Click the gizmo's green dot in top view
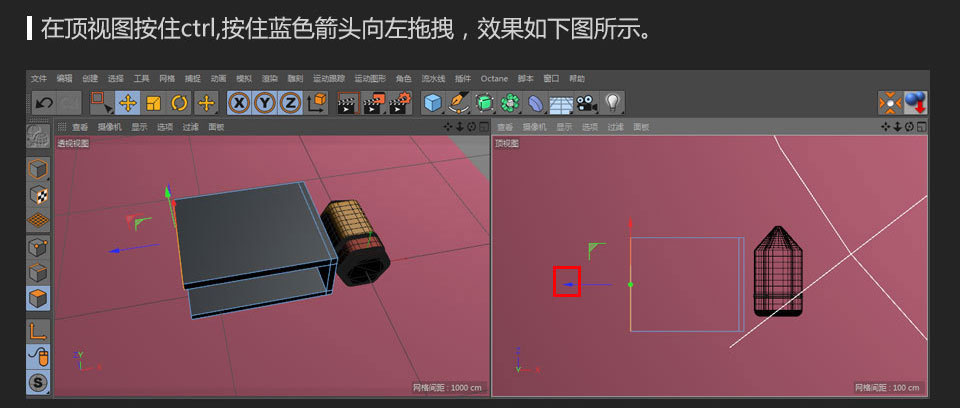This screenshot has width=960, height=408. (631, 284)
